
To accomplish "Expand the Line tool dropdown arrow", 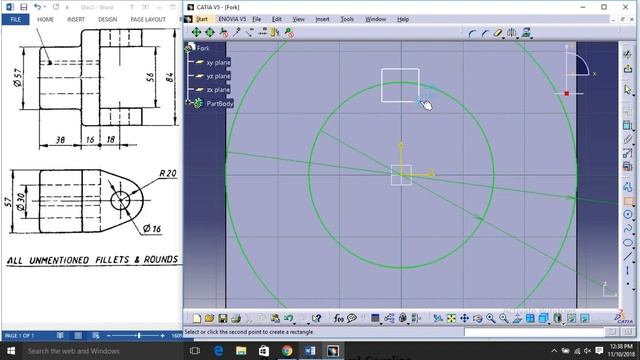I will click(633, 261).
